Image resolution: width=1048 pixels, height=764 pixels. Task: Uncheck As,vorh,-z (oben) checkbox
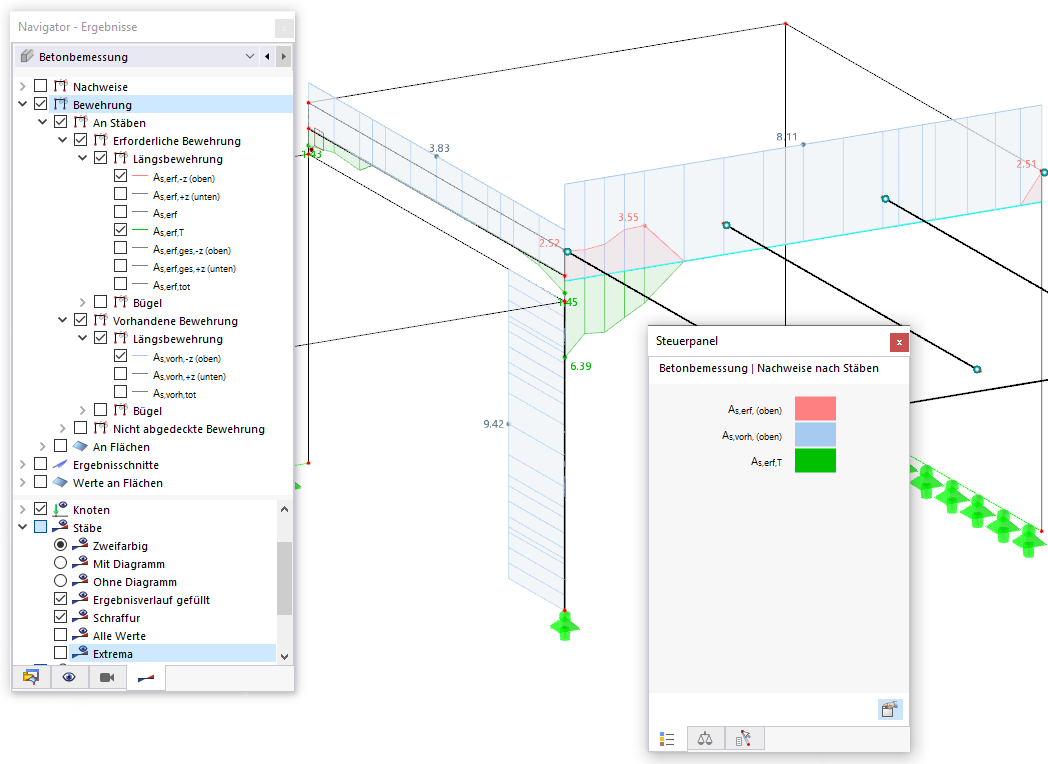pos(120,356)
